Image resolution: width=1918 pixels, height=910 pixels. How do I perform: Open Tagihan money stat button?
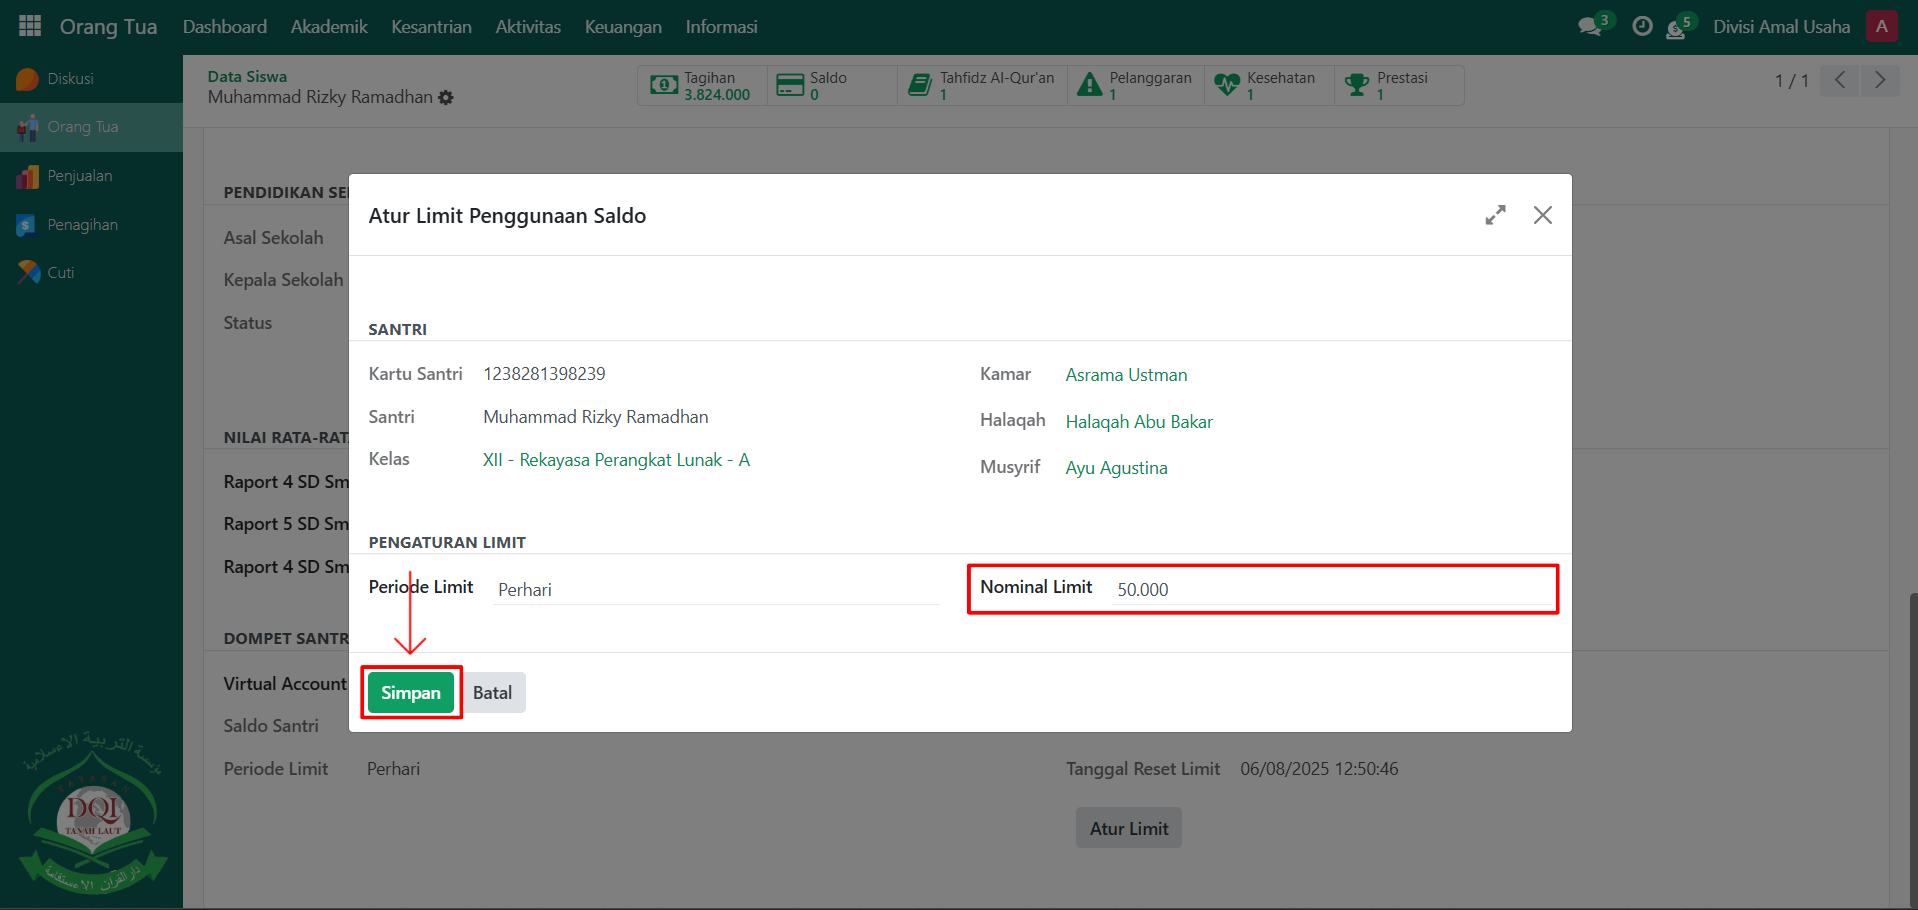pyautogui.click(x=702, y=86)
